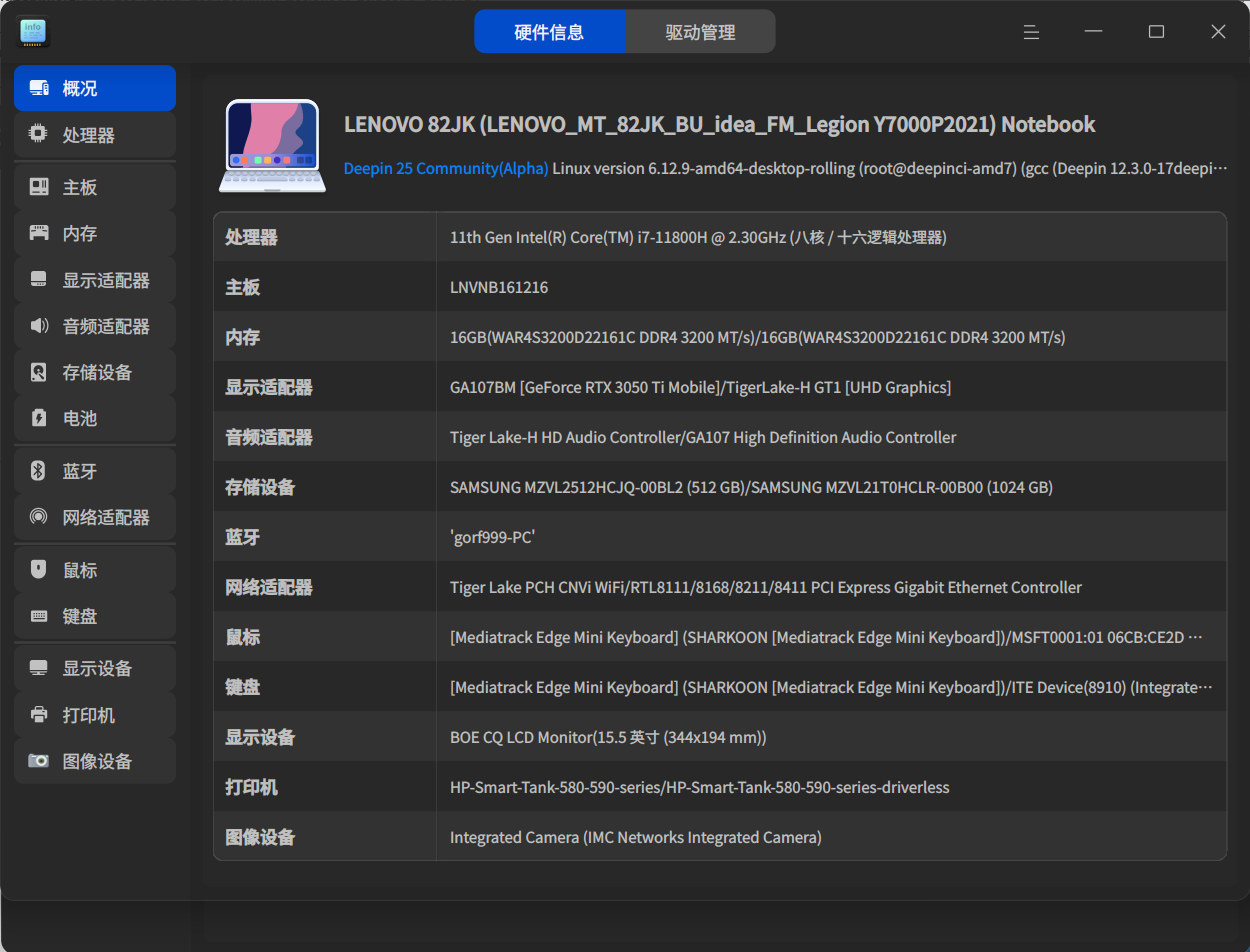Click the 概况 overview monitor icon
Screen dimensions: 1250x952
[x=39, y=88]
